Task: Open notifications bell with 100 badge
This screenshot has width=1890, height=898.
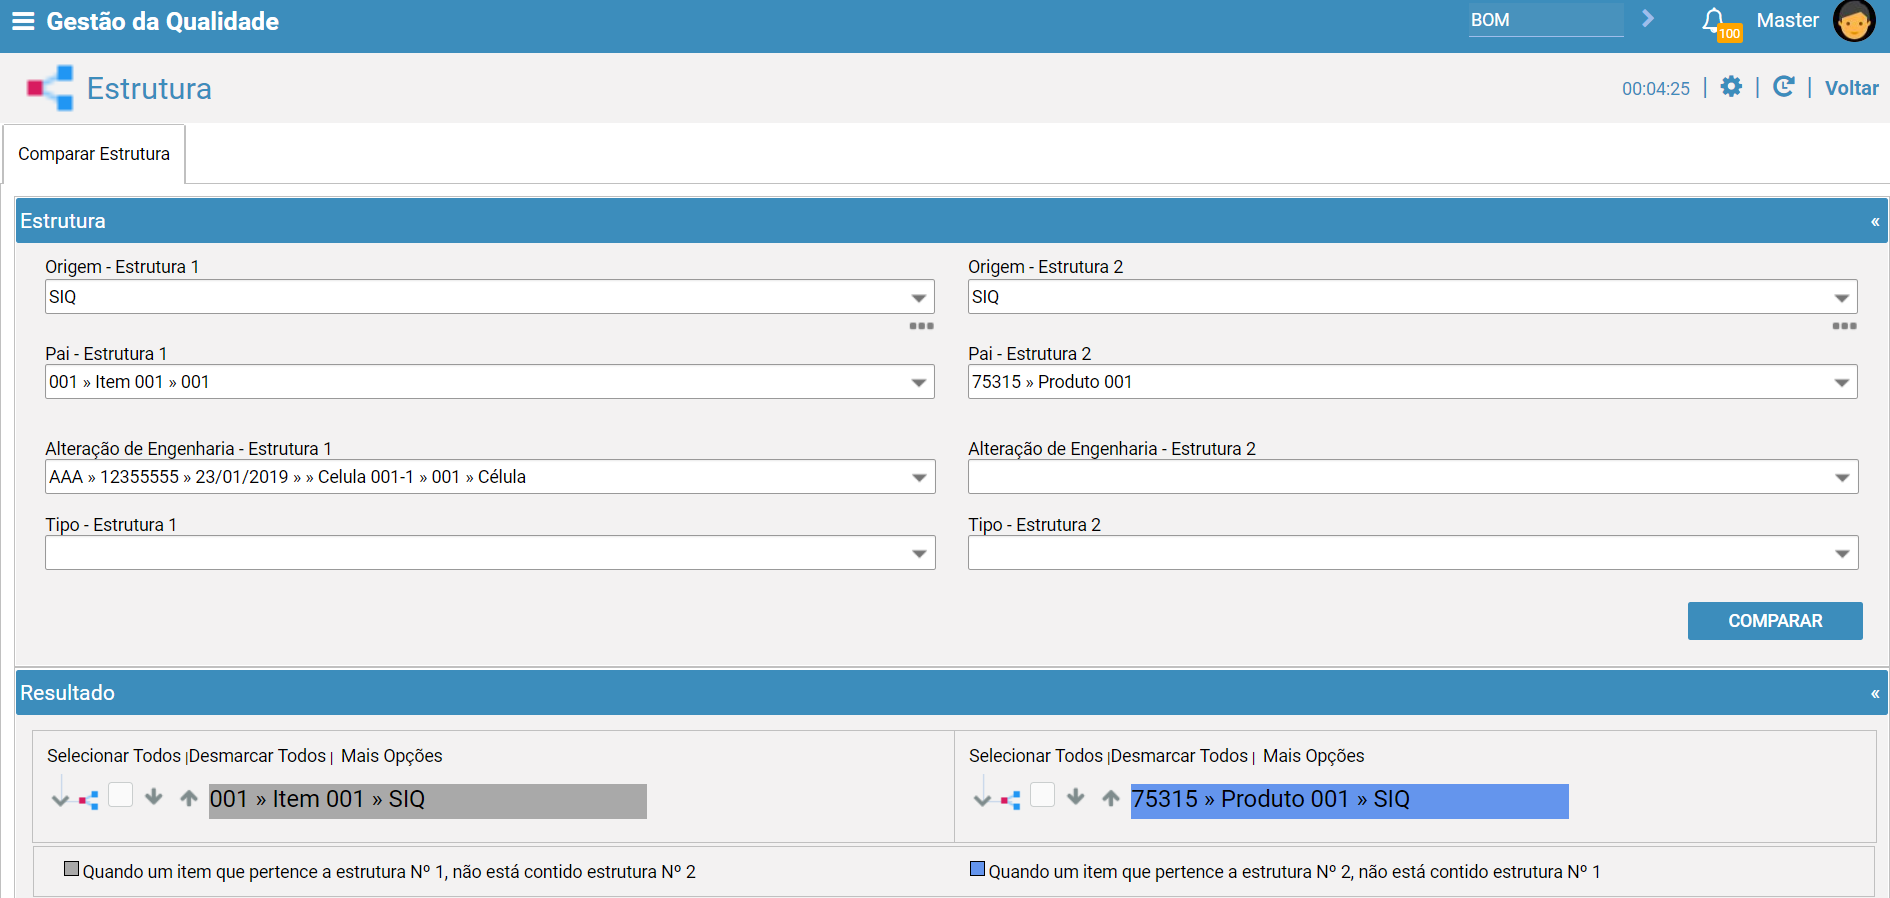Action: click(x=1719, y=23)
